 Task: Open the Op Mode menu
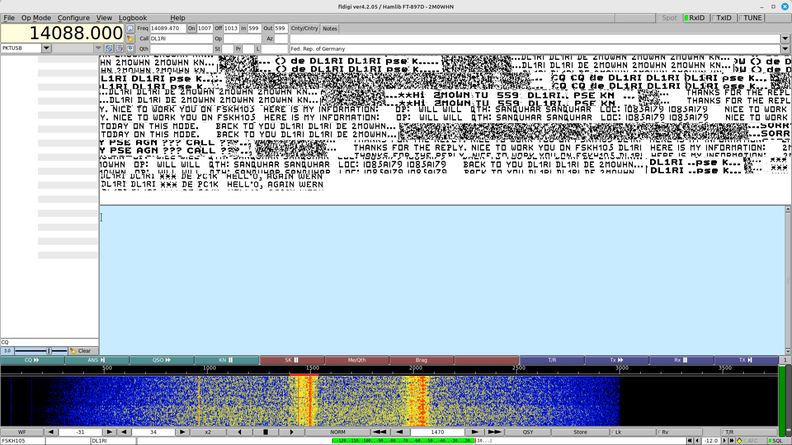coord(36,18)
